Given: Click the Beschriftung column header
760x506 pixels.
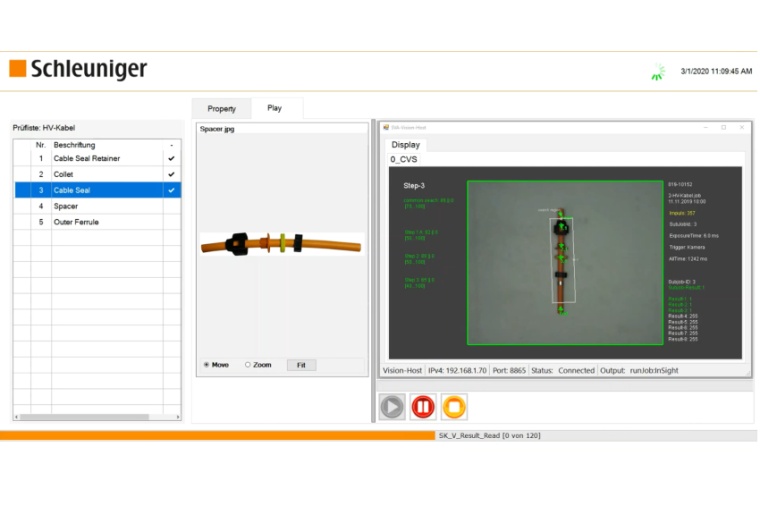Looking at the screenshot, I should pyautogui.click(x=100, y=145).
